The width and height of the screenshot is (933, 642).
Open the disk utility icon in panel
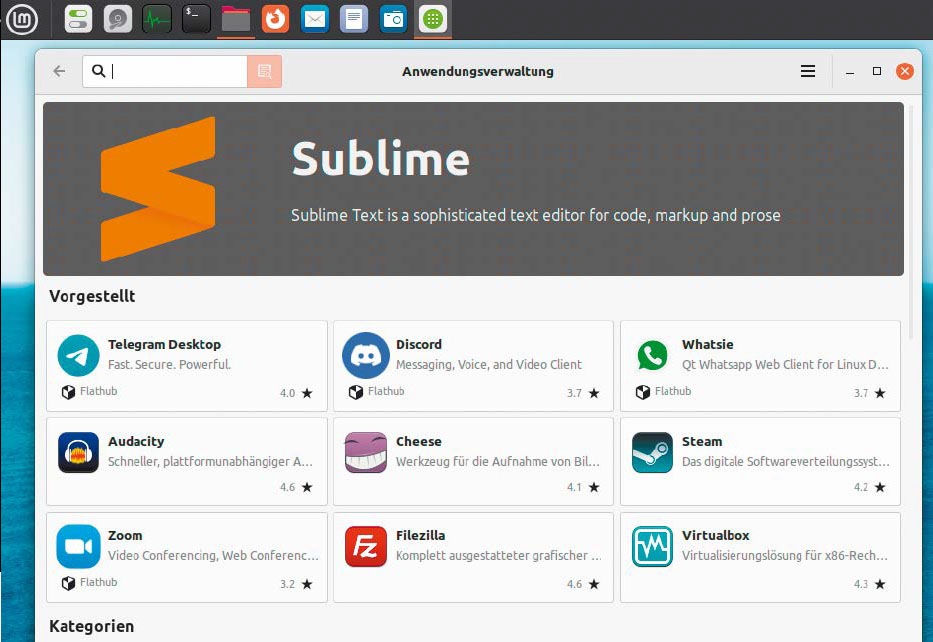click(118, 19)
